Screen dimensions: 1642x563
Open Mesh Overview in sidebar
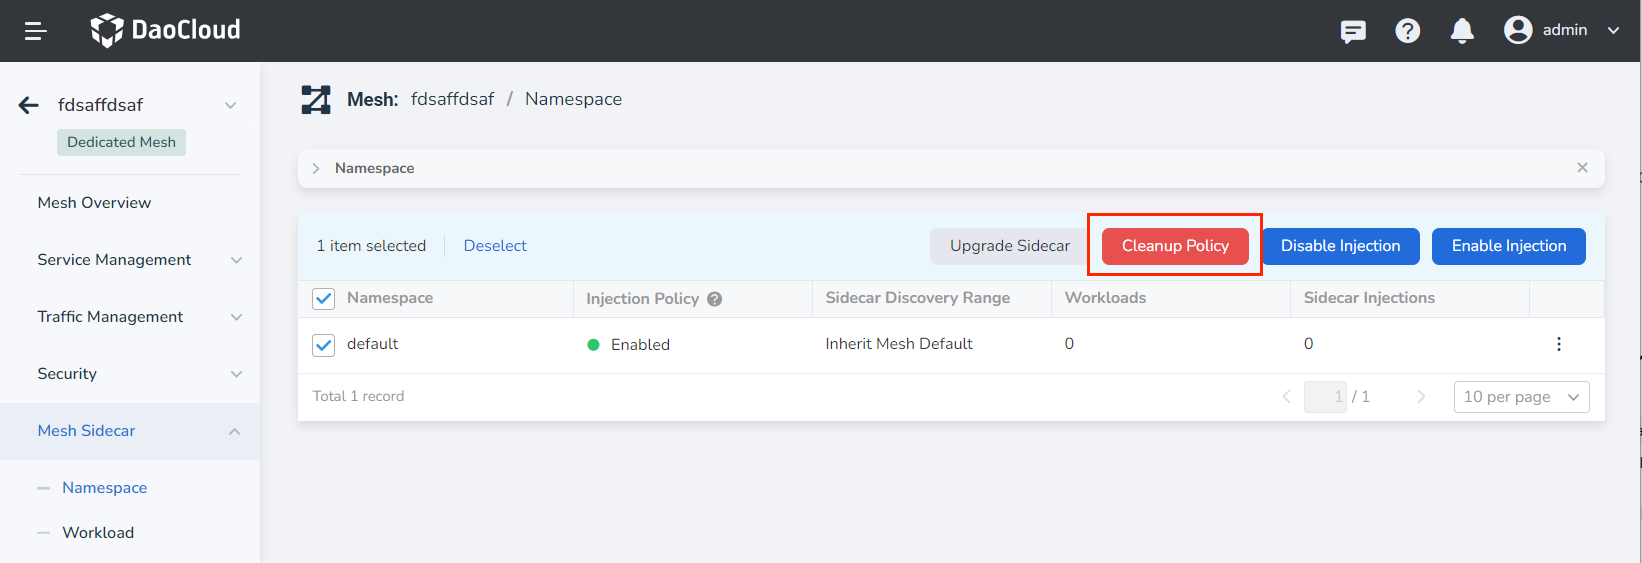tap(94, 203)
